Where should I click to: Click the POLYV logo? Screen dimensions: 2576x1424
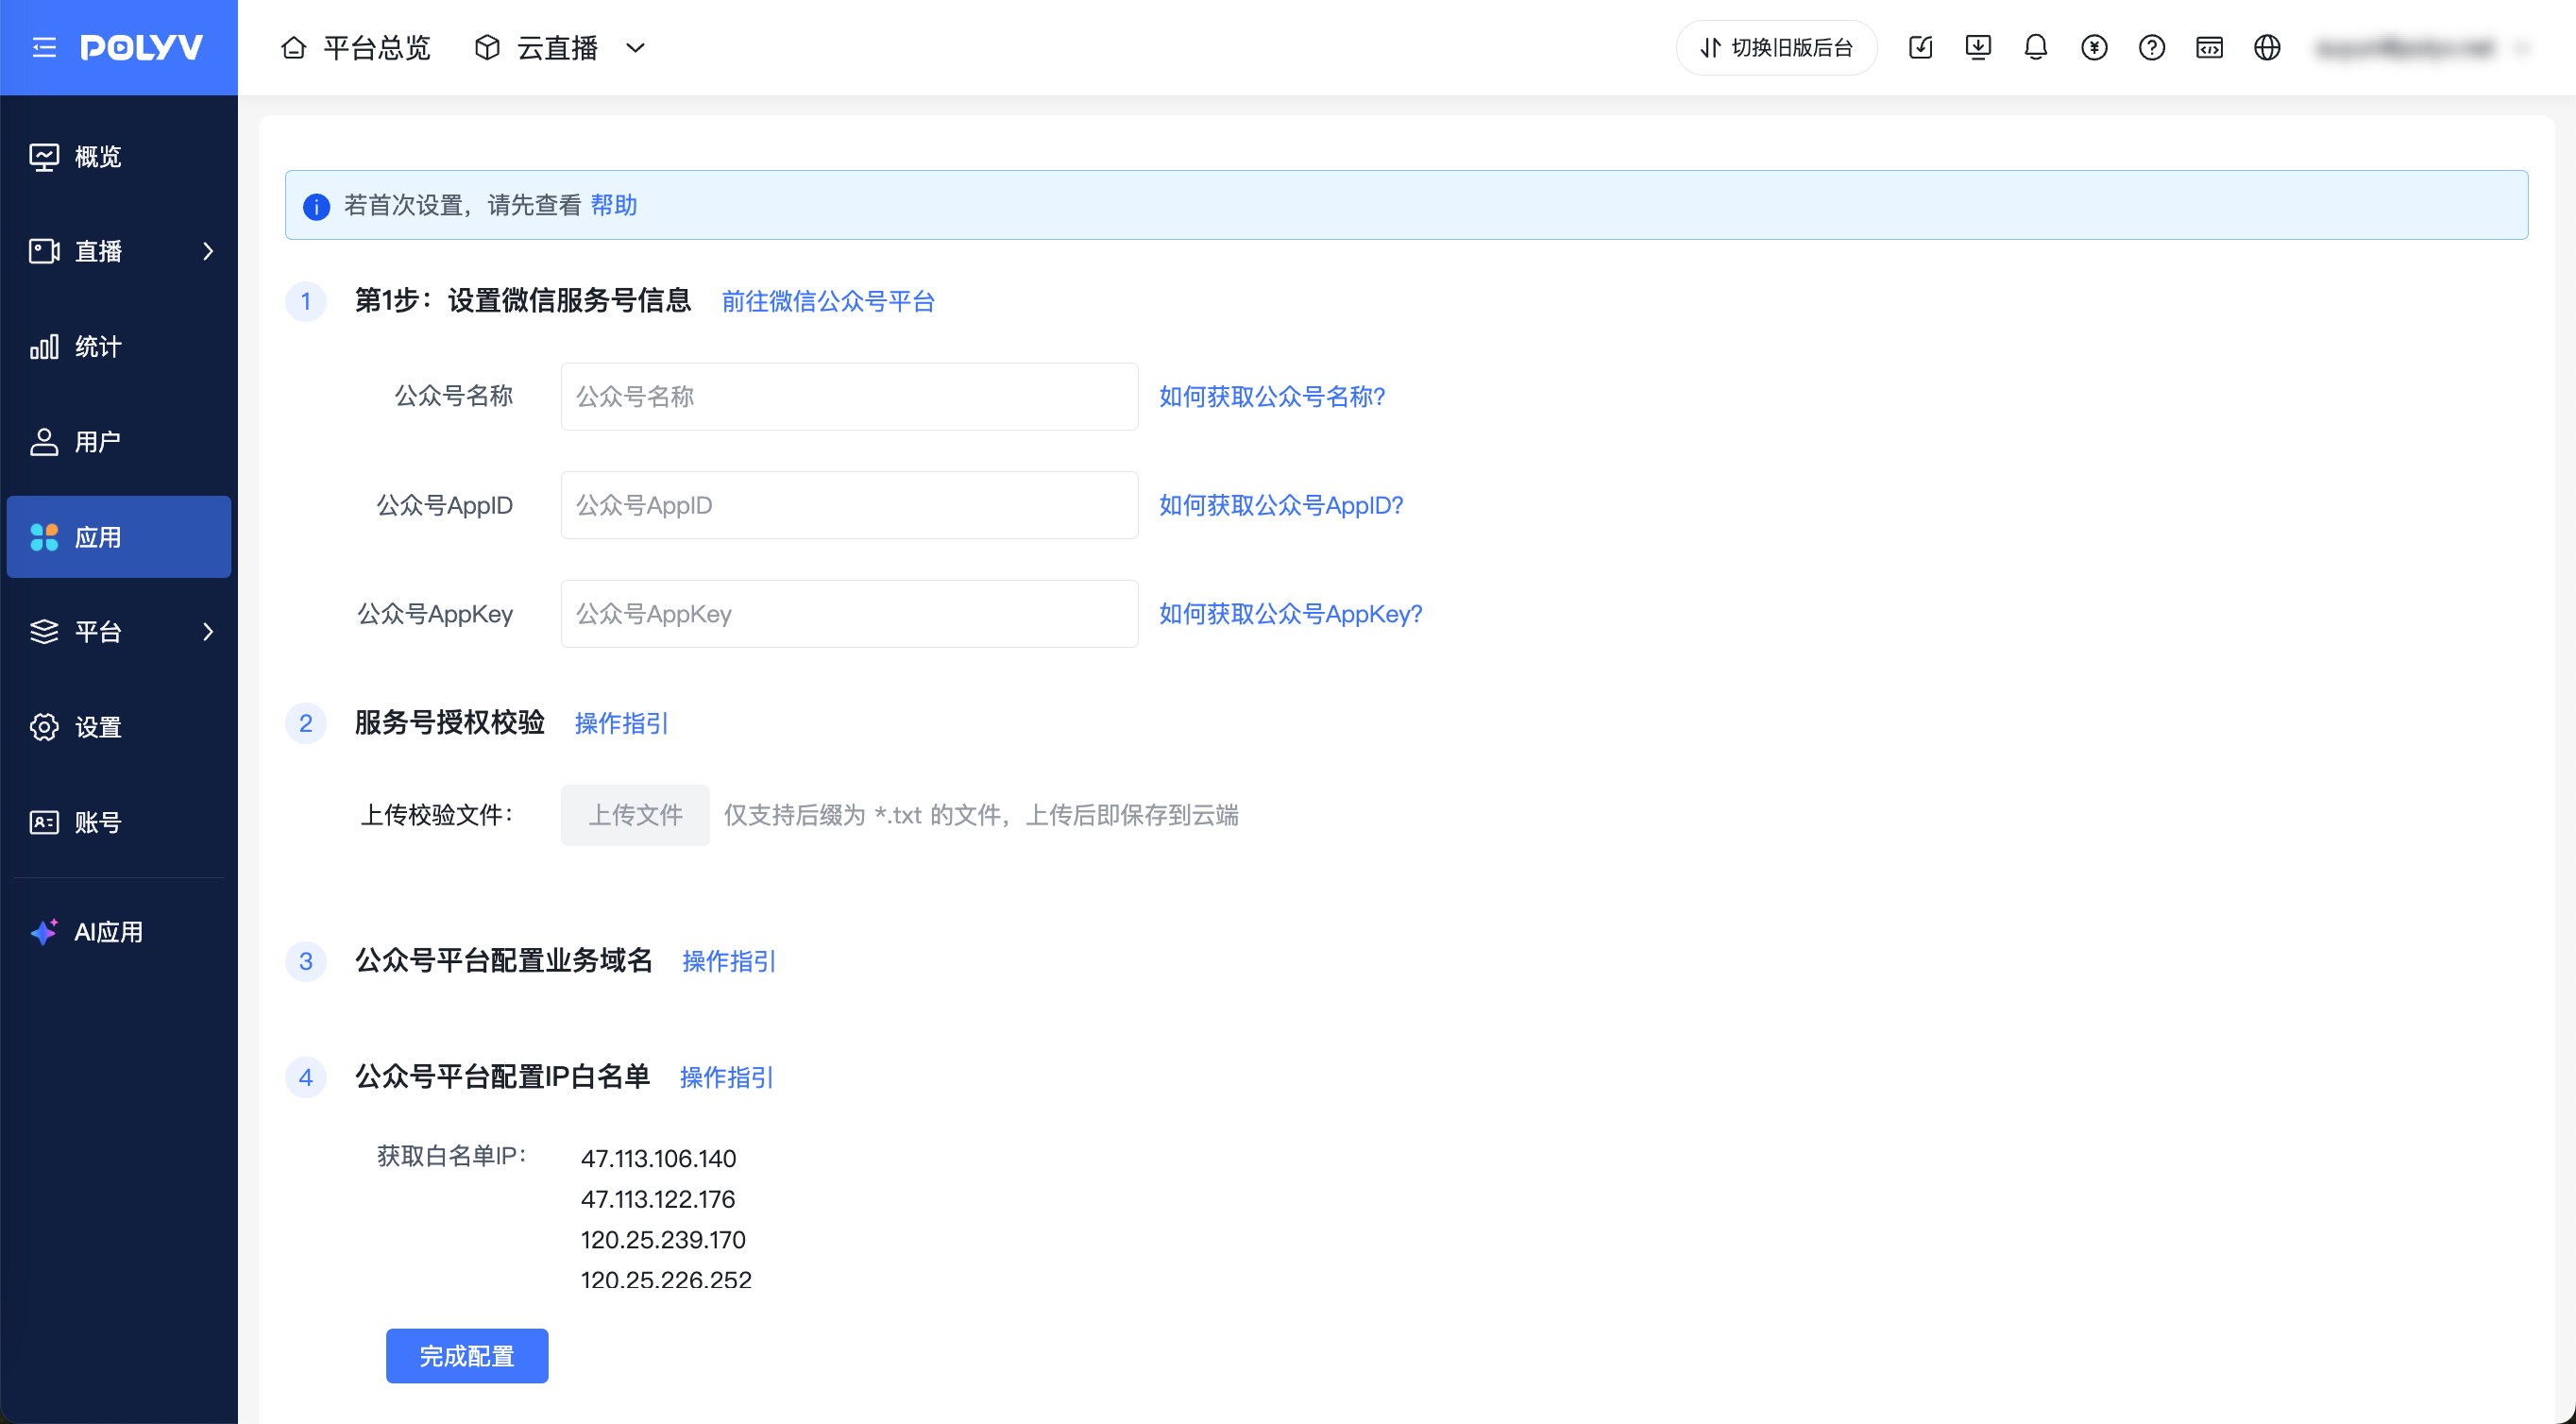tap(141, 47)
